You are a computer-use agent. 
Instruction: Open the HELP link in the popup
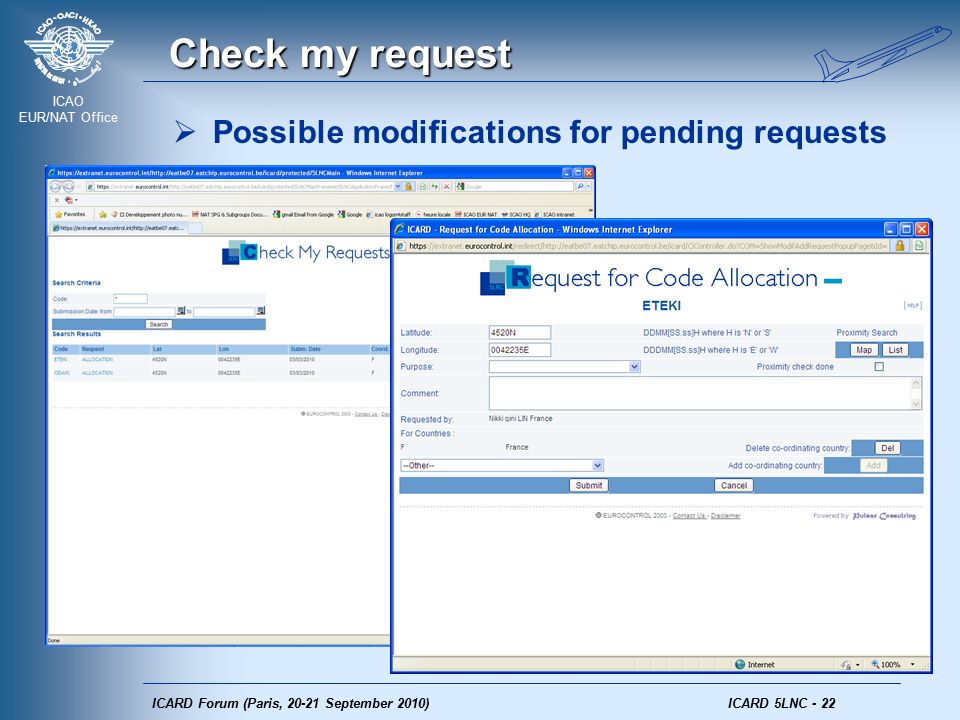point(912,306)
